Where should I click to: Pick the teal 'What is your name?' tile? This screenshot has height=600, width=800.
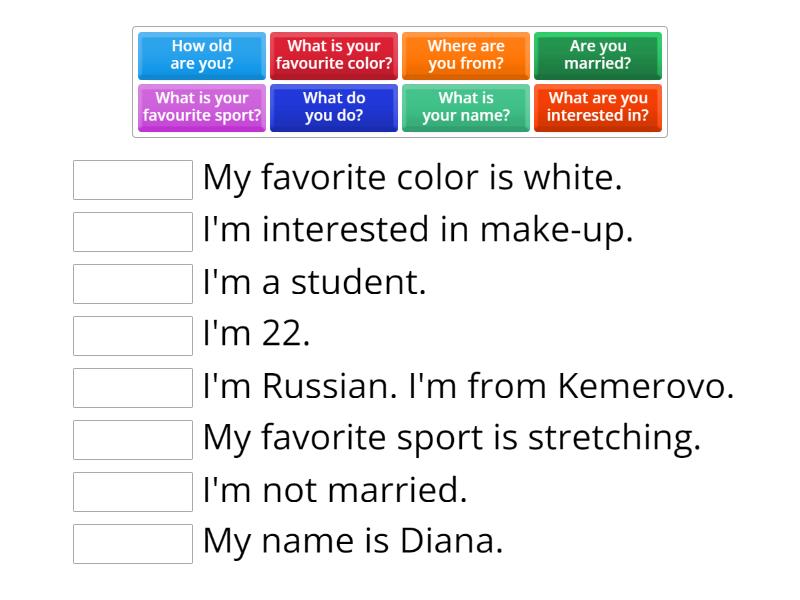click(466, 107)
